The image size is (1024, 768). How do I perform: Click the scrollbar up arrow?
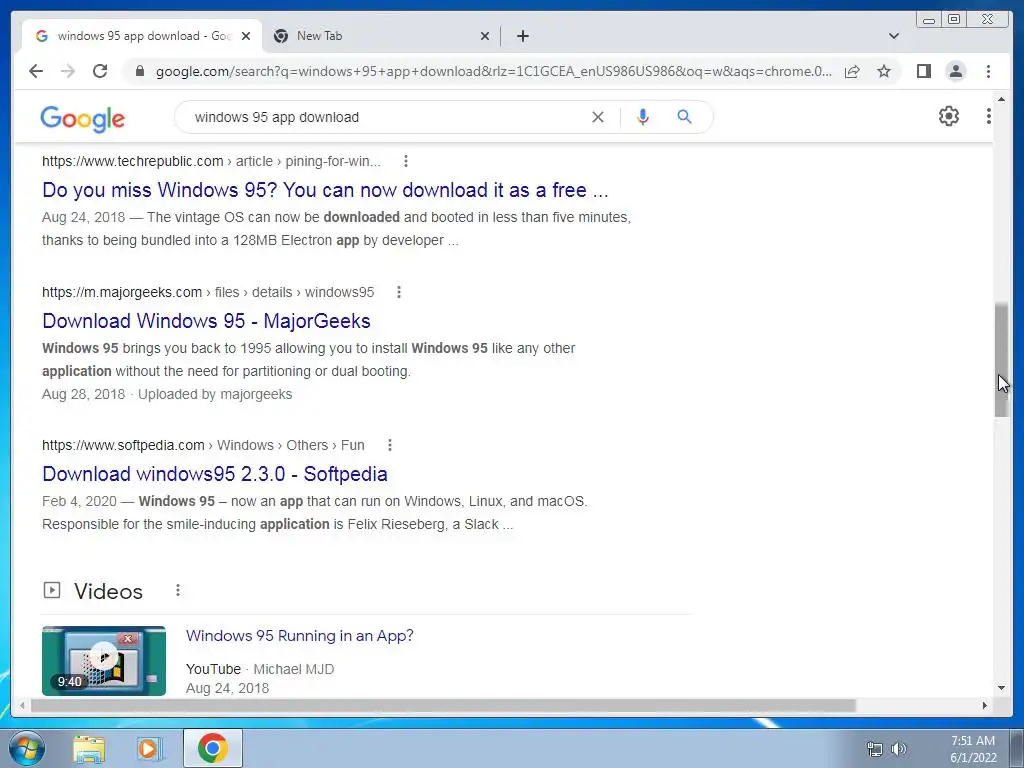coord(1001,99)
